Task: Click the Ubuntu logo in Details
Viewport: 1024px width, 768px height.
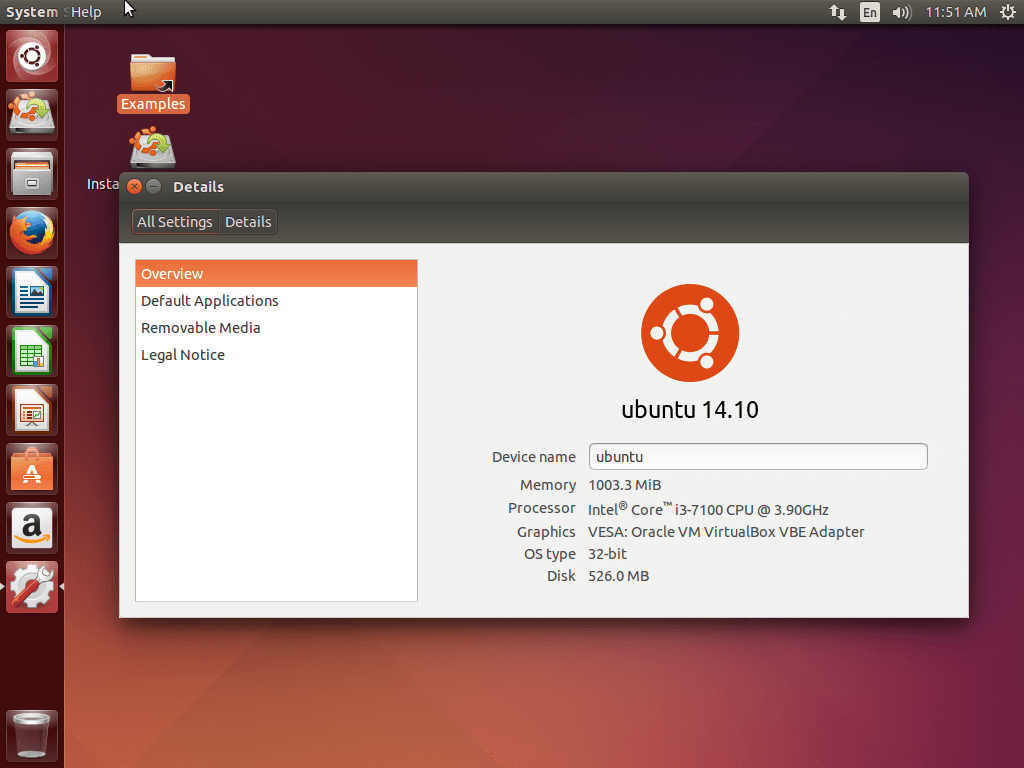Action: click(x=690, y=333)
